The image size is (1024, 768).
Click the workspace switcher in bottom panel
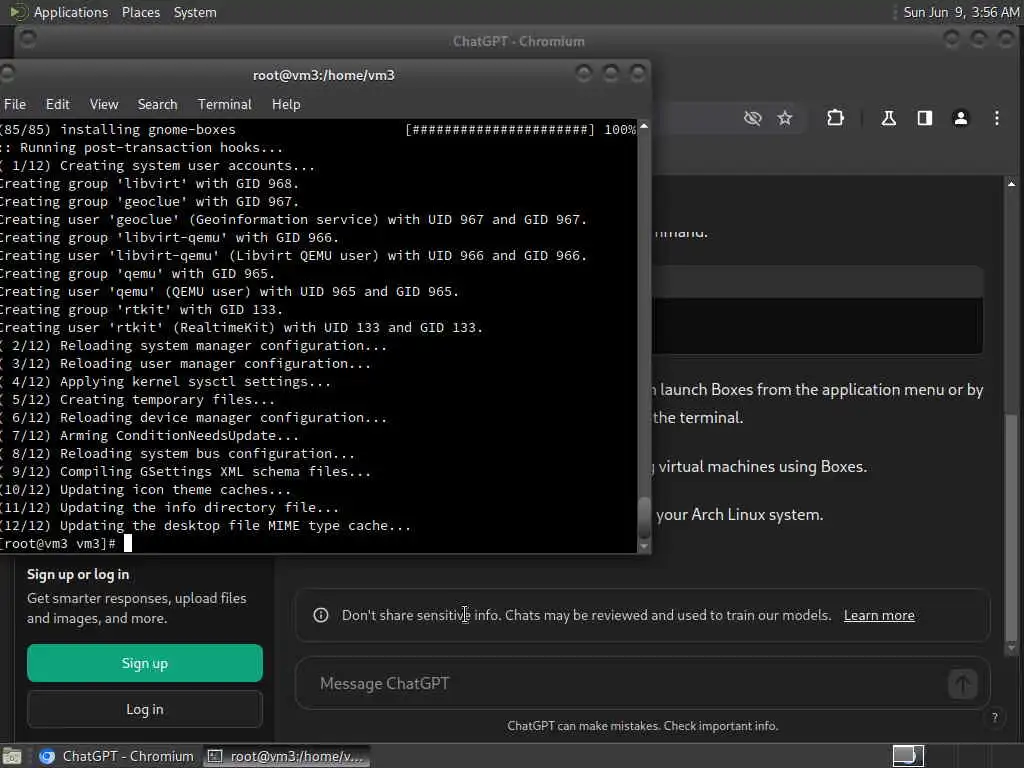(908, 756)
